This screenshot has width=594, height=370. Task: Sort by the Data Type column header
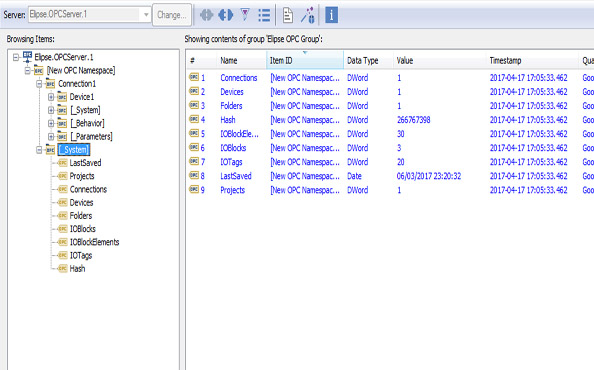(368, 61)
